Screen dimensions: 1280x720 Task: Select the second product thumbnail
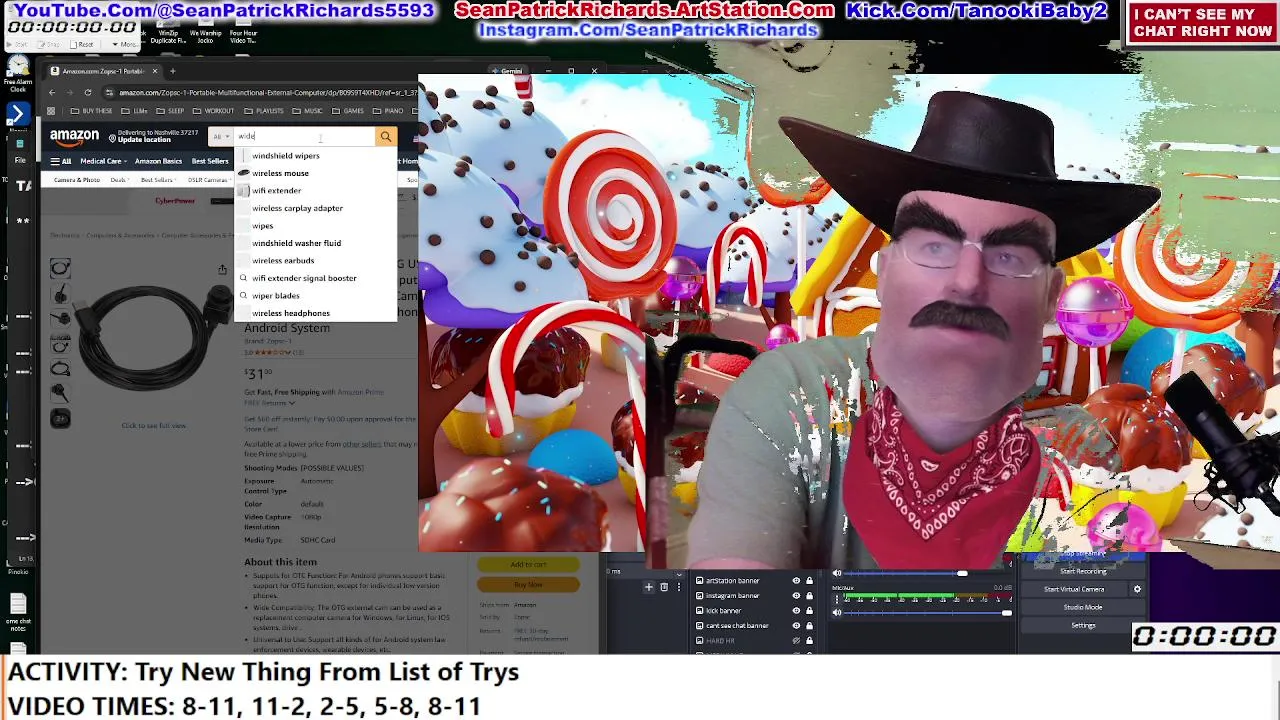pos(60,293)
